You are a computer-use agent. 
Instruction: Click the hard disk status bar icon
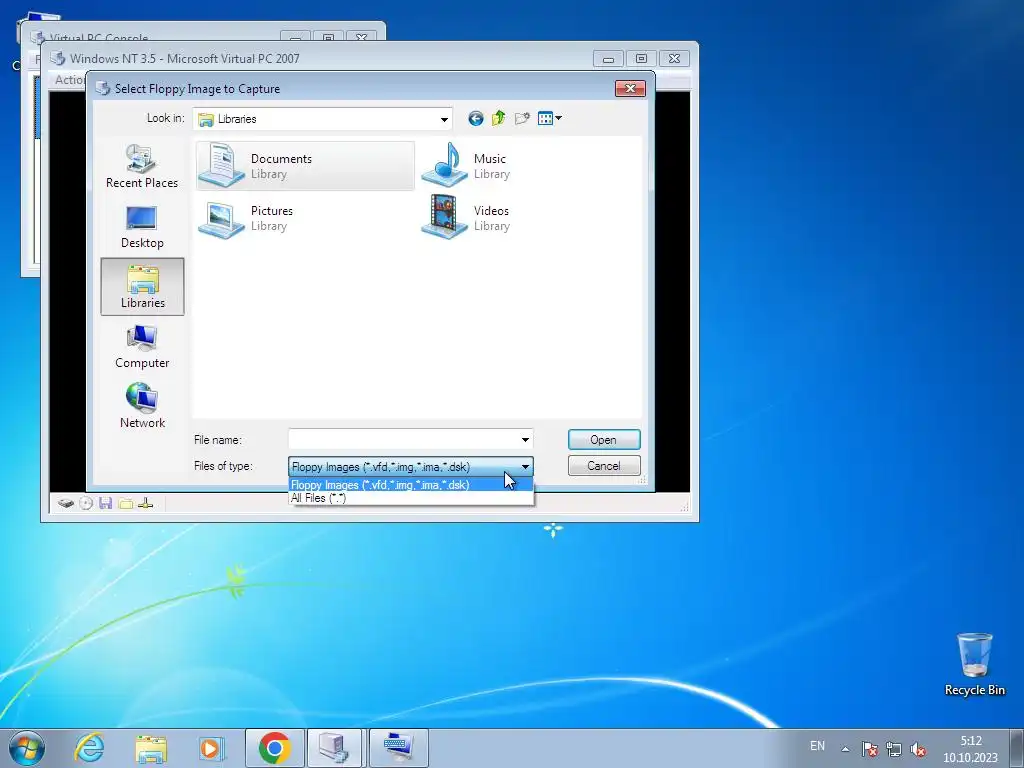pyautogui.click(x=65, y=503)
